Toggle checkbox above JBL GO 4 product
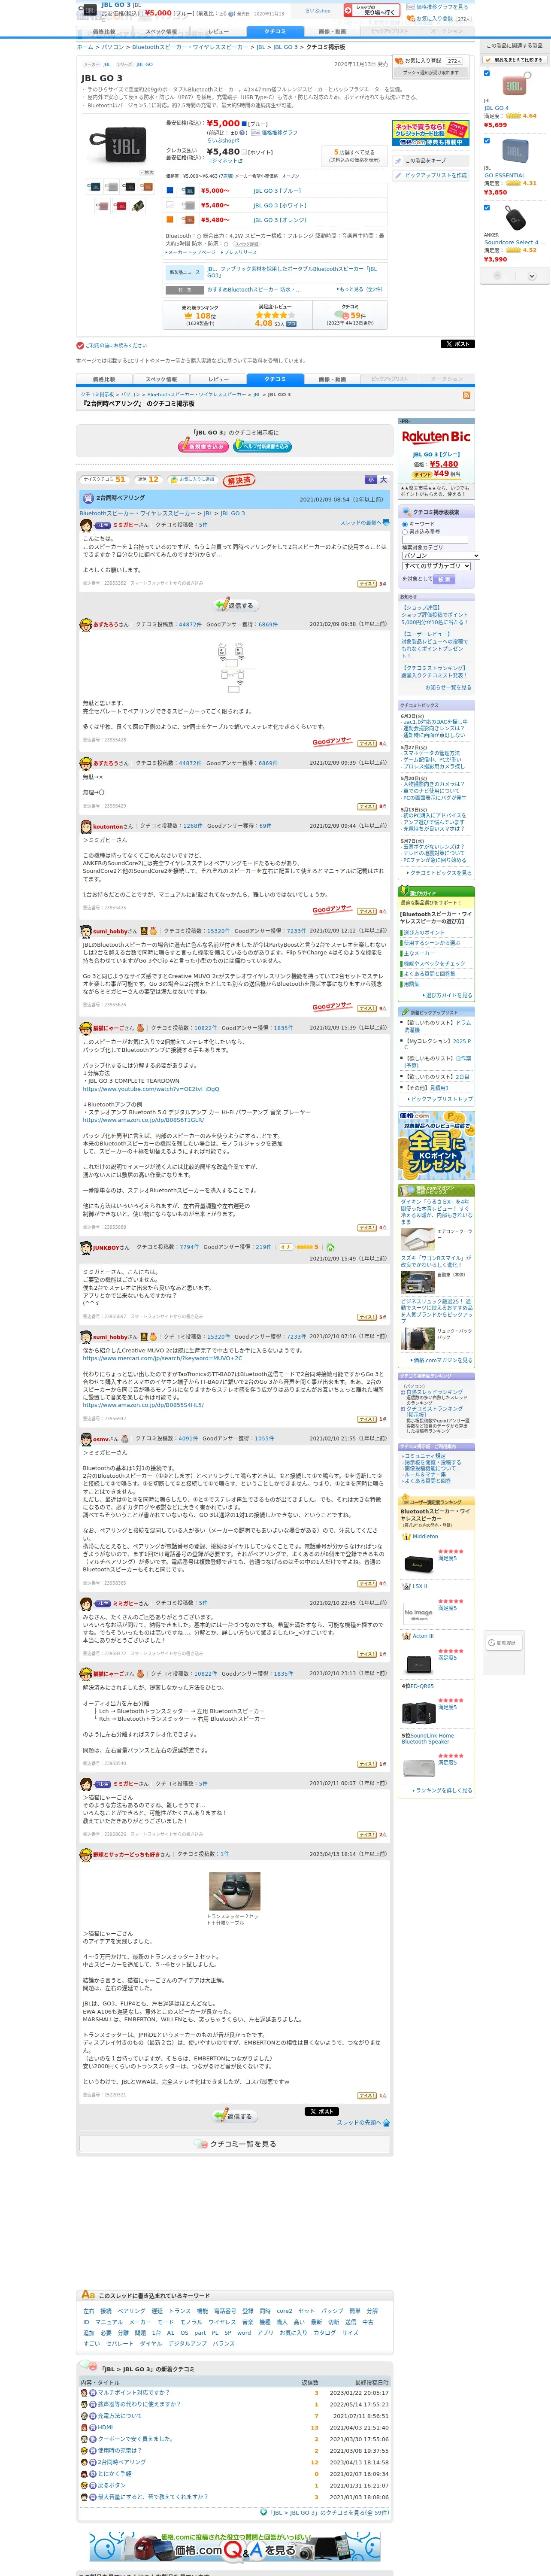The width and height of the screenshot is (551, 2576). tap(487, 73)
